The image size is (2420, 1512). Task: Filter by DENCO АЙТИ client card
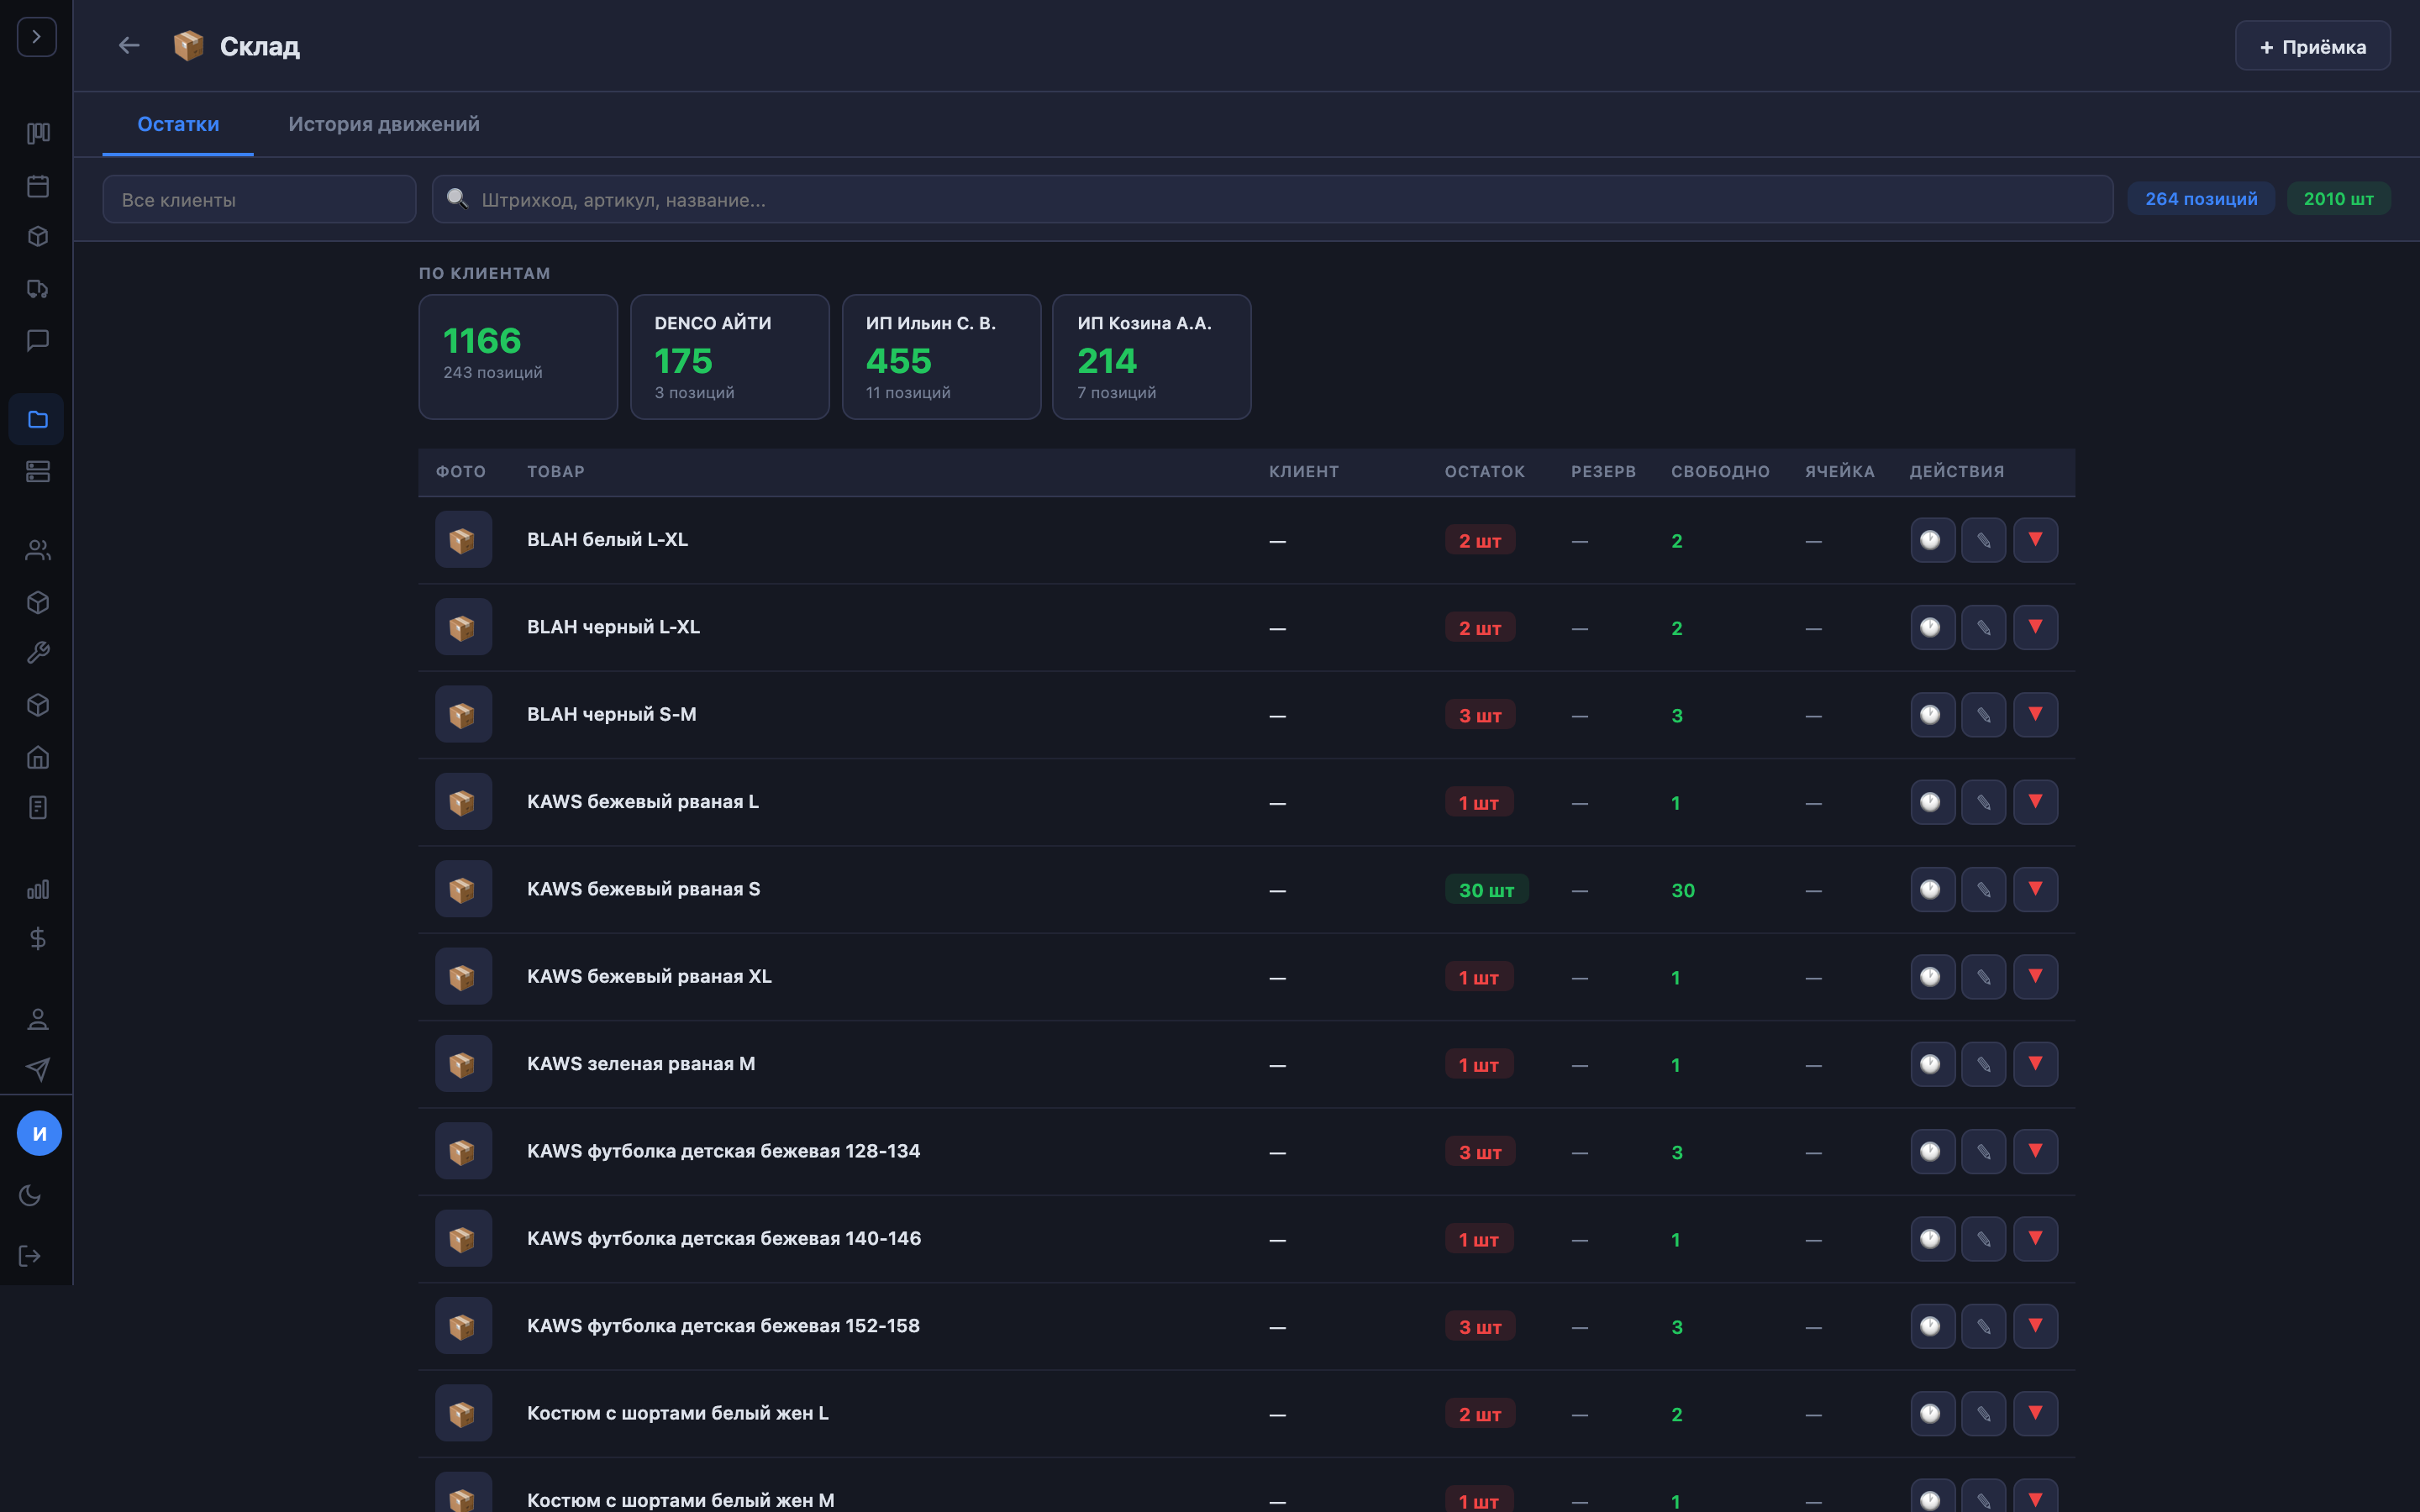pos(729,357)
